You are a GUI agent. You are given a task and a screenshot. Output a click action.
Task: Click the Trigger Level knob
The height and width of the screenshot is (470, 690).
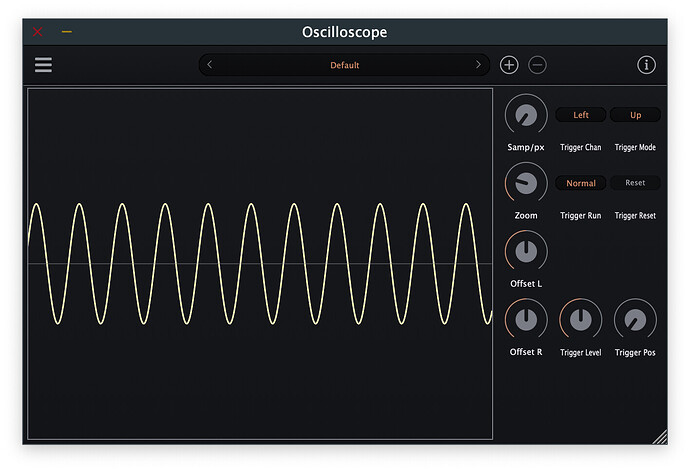[x=580, y=319]
